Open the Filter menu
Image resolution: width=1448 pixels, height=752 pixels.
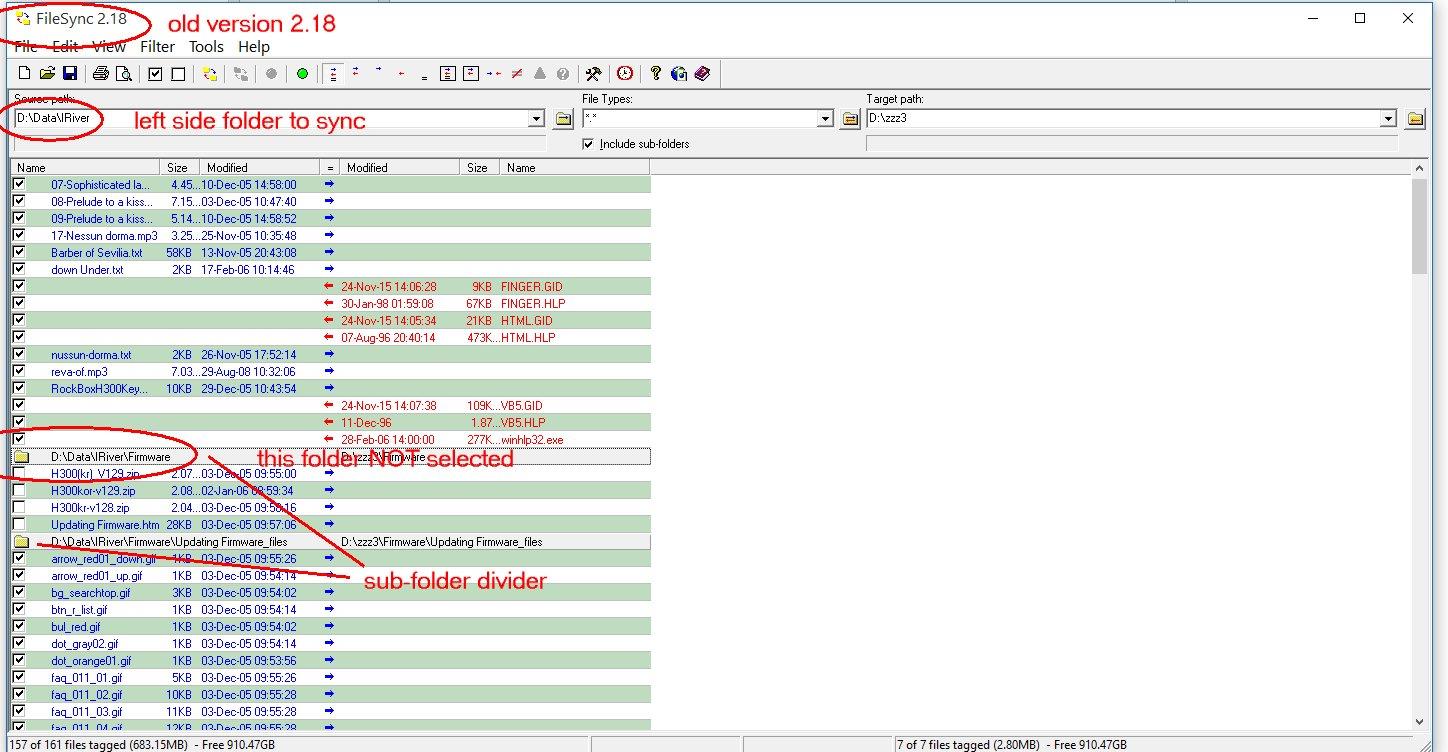[x=157, y=46]
